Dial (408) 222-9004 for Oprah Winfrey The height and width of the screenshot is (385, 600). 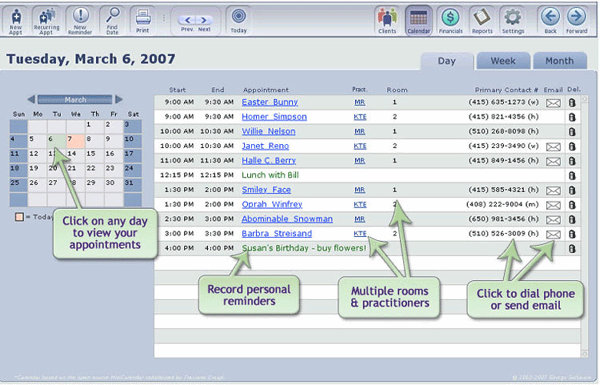(502, 204)
